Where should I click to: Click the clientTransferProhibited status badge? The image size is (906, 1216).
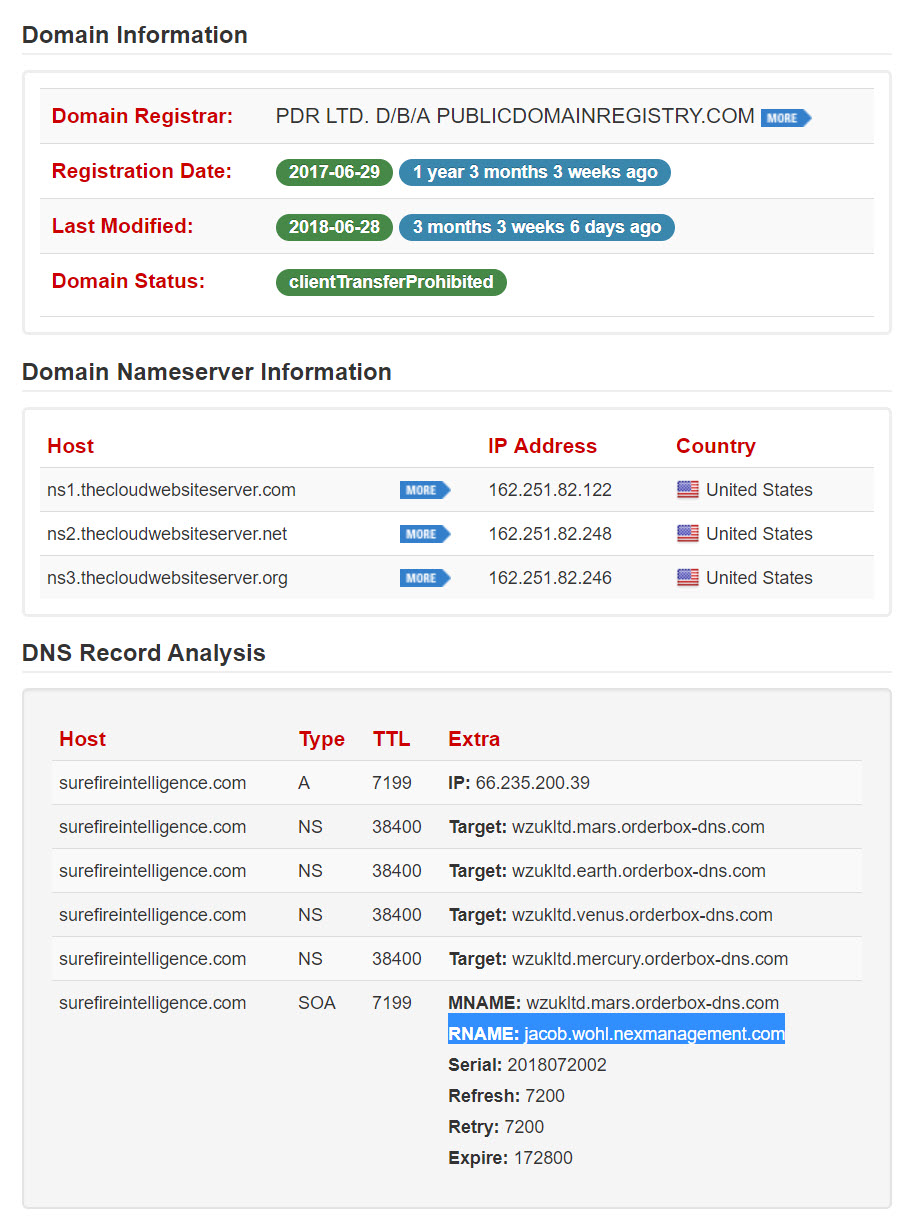pyautogui.click(x=391, y=282)
